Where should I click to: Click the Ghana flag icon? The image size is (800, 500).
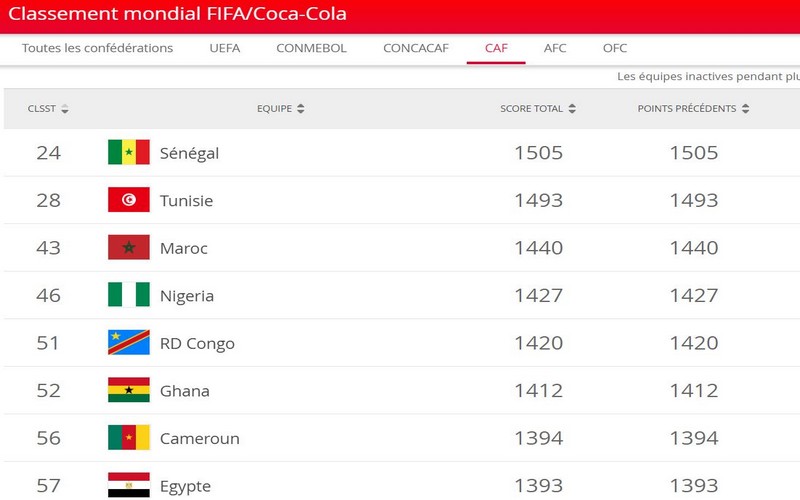click(129, 390)
